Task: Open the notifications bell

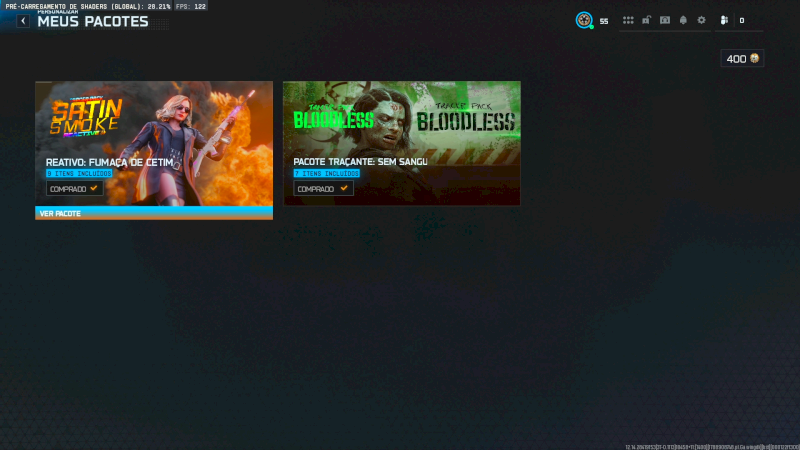Action: point(683,20)
